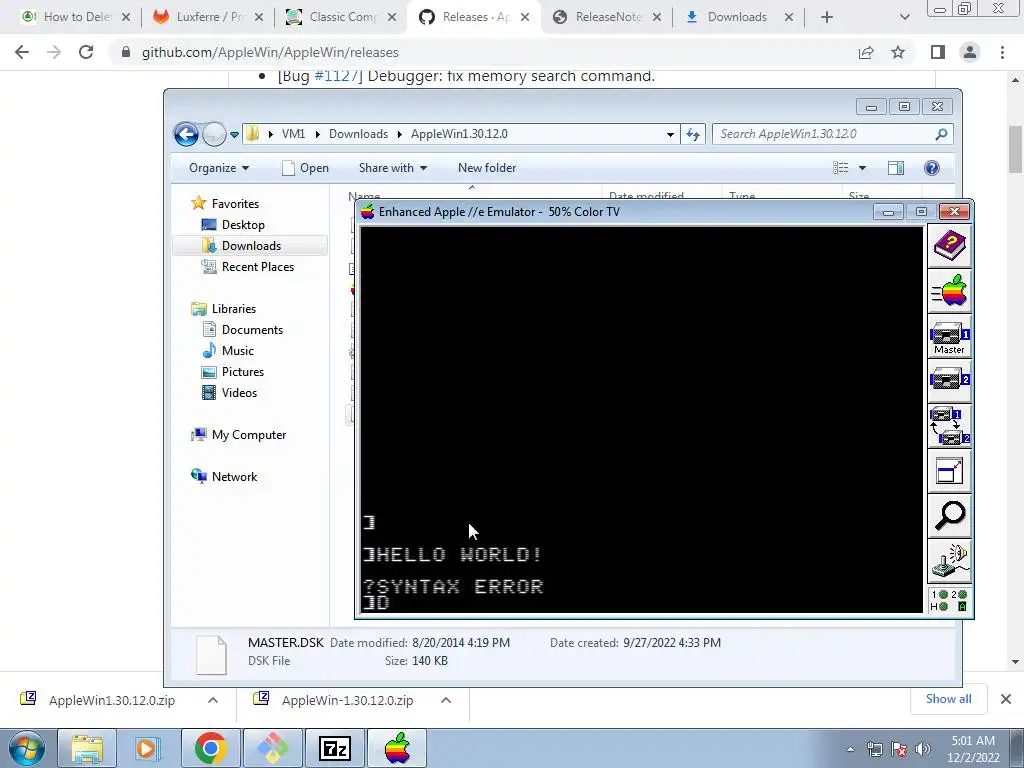This screenshot has height=768, width=1024.
Task: Swap disks between drives 1 and 2
Action: (950, 426)
